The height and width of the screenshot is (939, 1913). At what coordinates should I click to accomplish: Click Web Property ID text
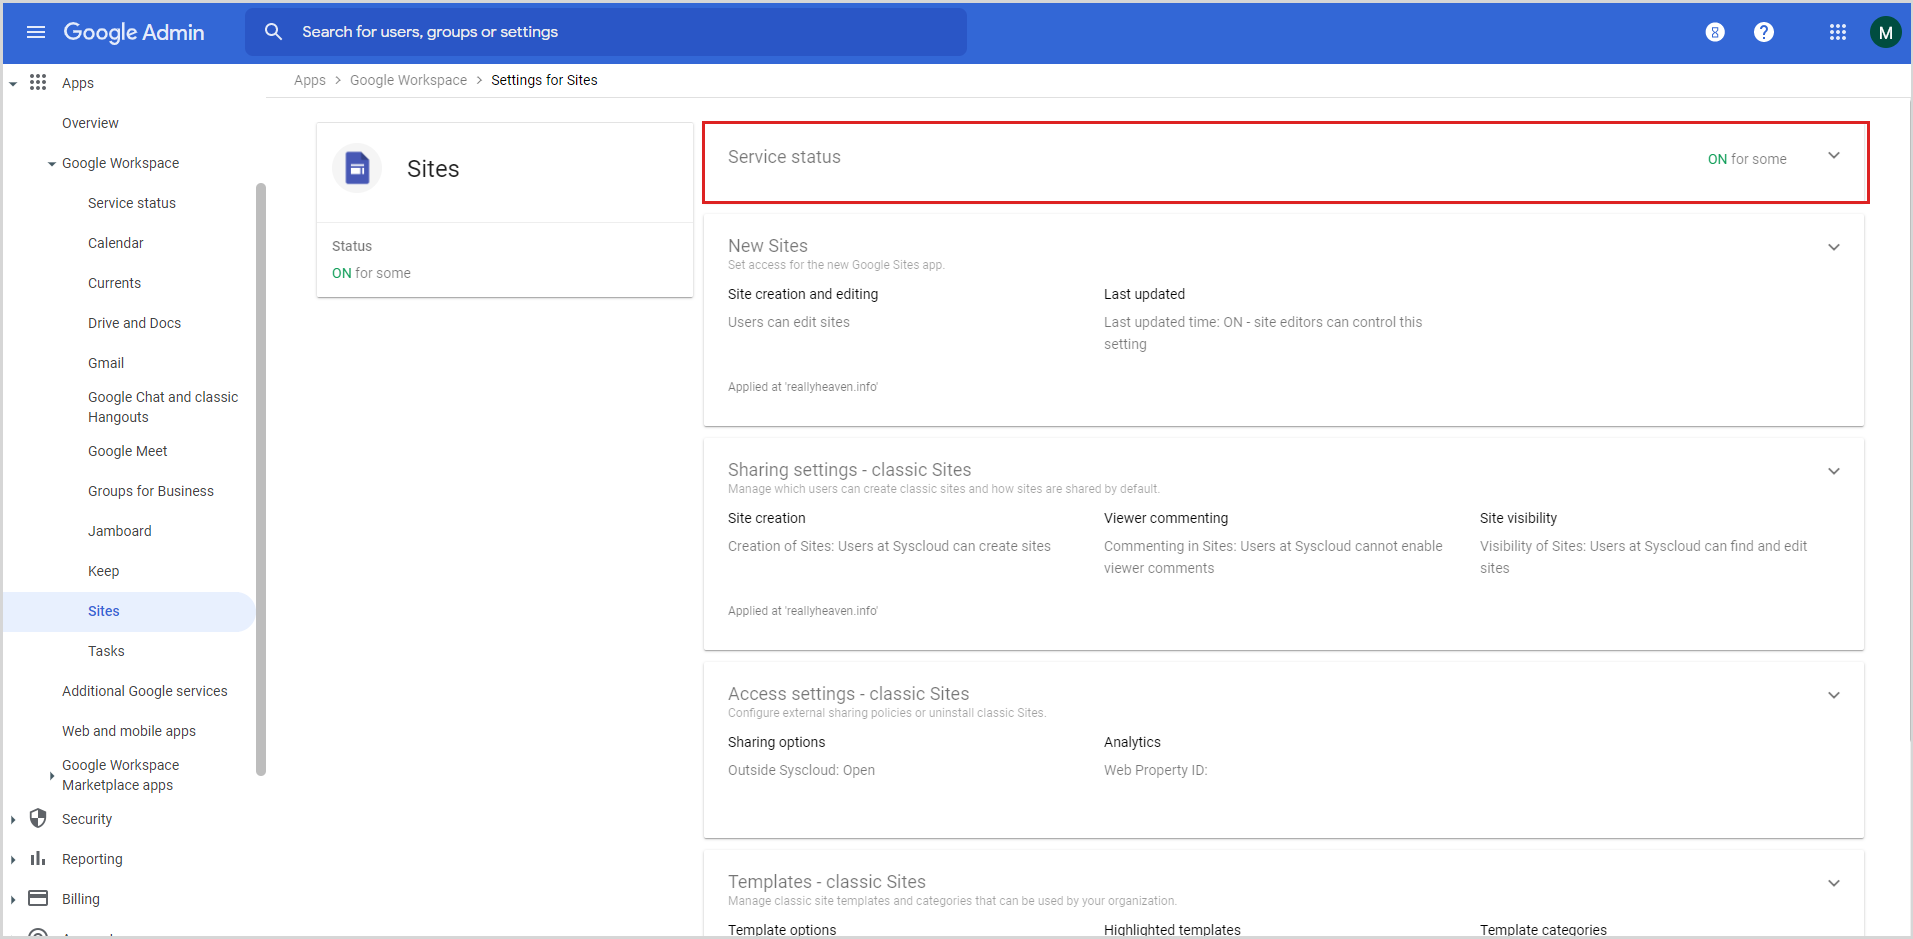[1155, 770]
